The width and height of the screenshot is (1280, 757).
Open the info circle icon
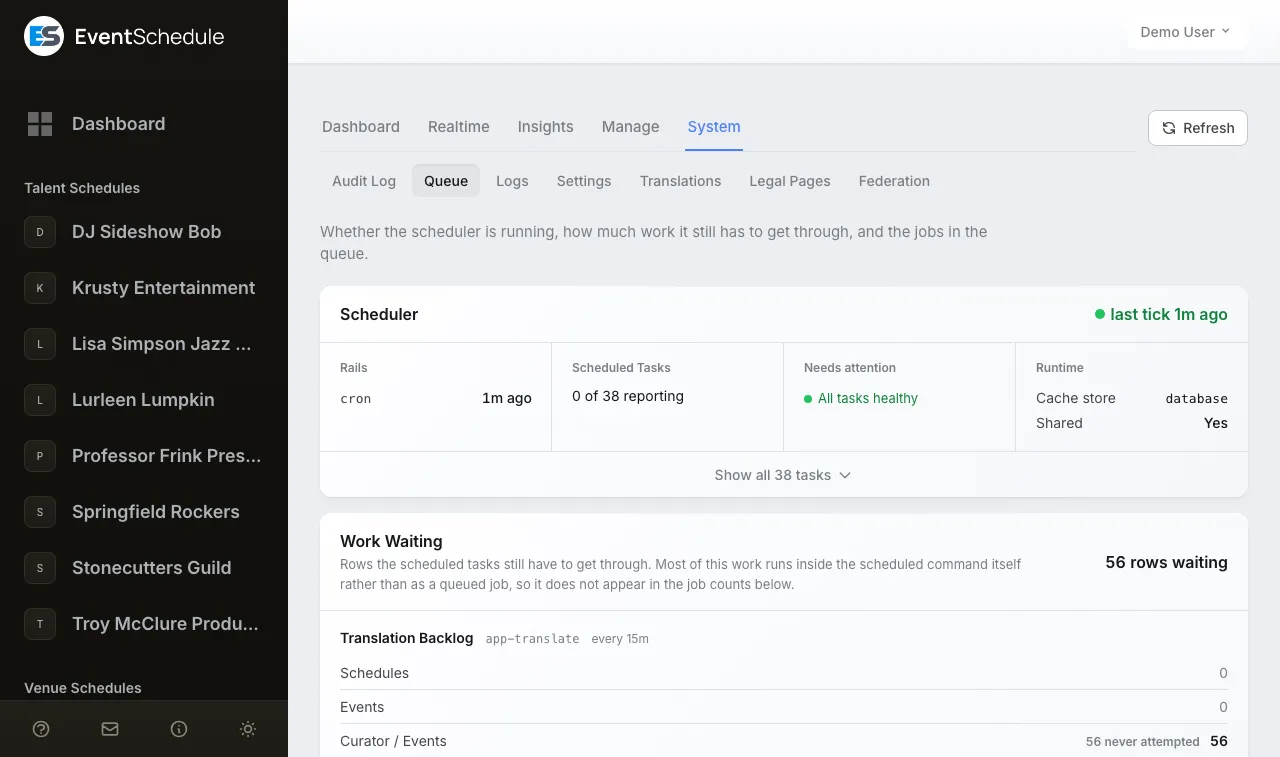tap(179, 729)
